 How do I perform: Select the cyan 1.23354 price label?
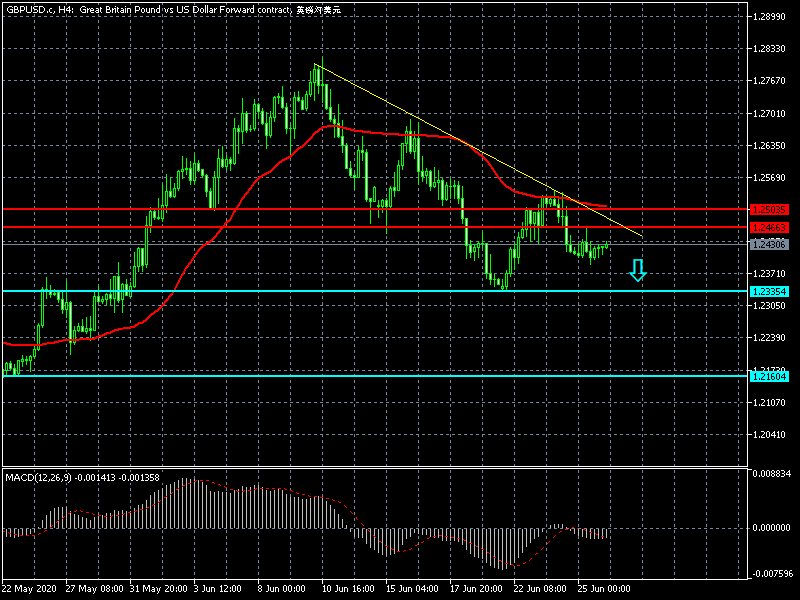pyautogui.click(x=769, y=291)
